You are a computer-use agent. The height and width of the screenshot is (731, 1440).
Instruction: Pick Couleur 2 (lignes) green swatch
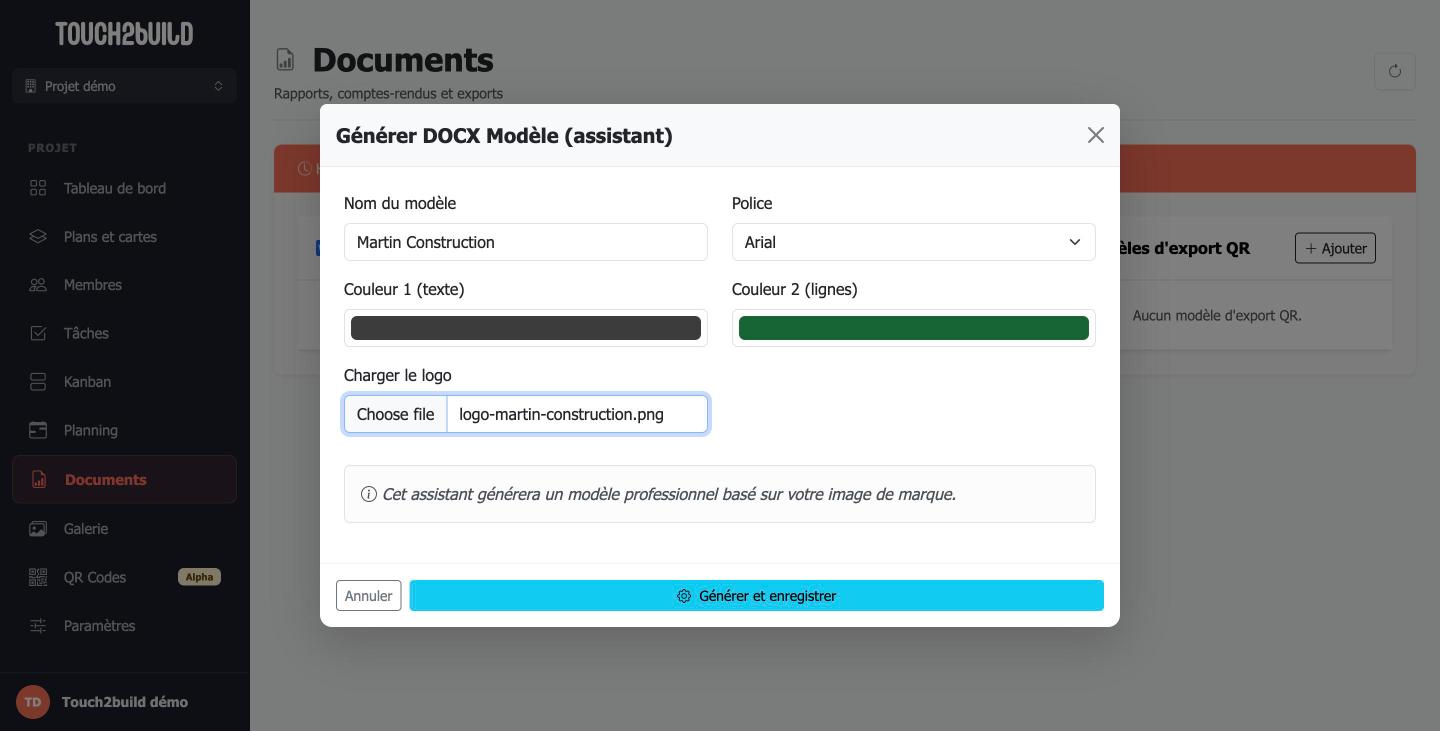click(x=914, y=328)
